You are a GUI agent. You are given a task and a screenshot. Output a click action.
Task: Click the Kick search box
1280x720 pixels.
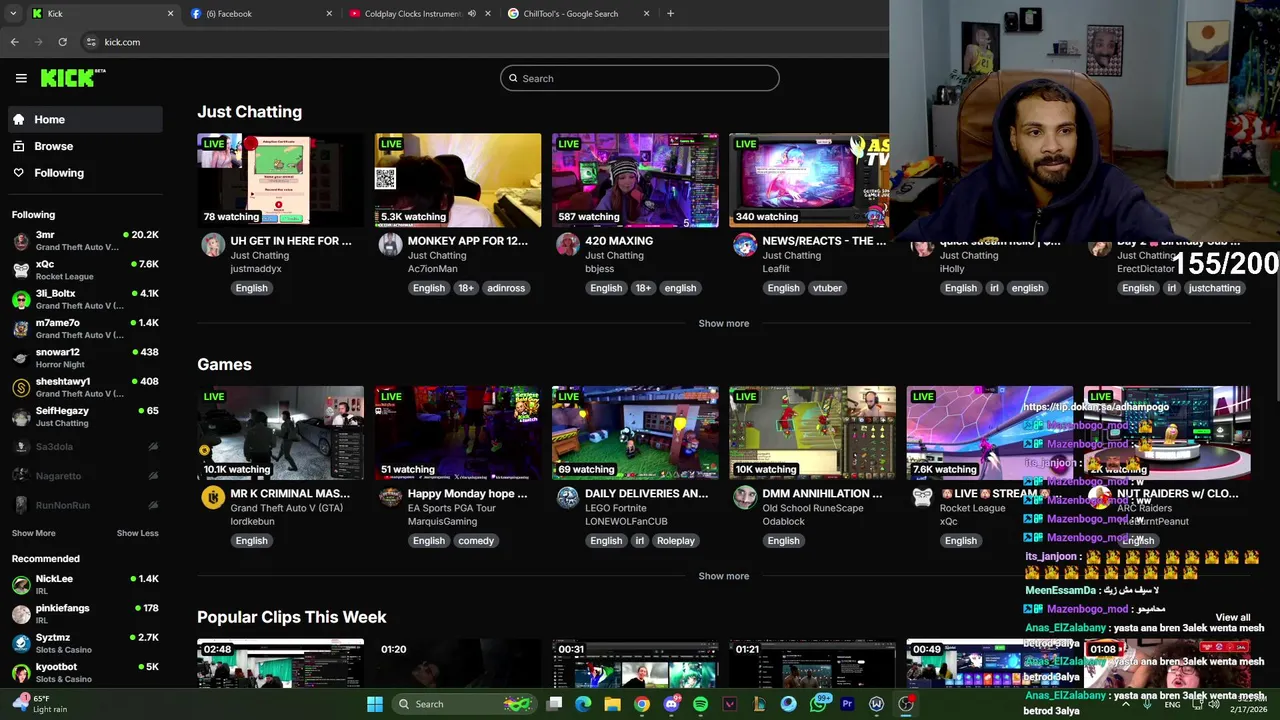point(640,78)
